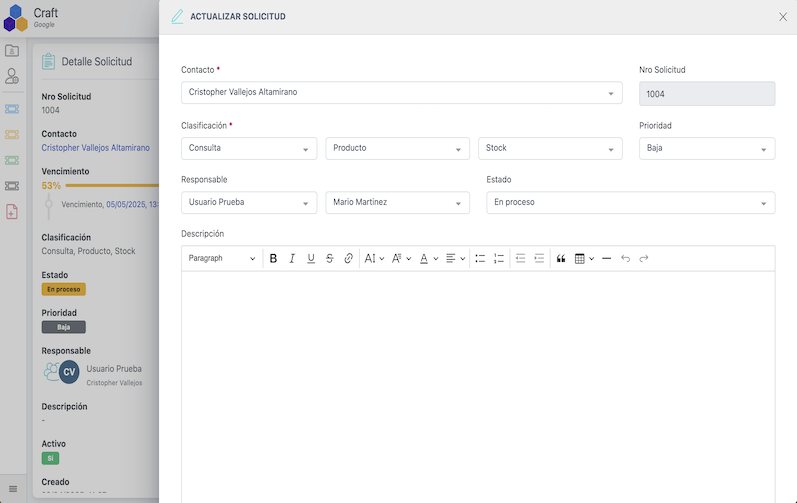The height and width of the screenshot is (503, 797).
Task: Open the Consulta classification dropdown
Action: point(249,148)
